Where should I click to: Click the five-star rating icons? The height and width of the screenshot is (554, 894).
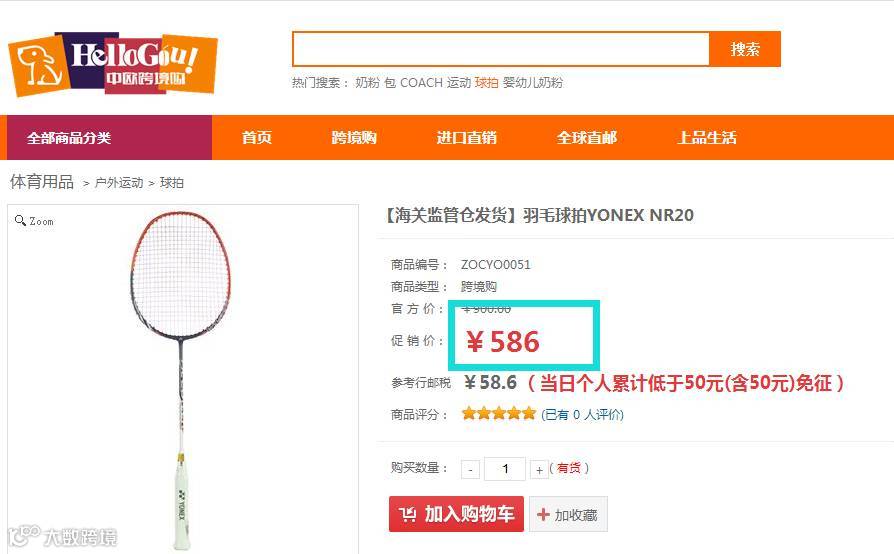(499, 414)
